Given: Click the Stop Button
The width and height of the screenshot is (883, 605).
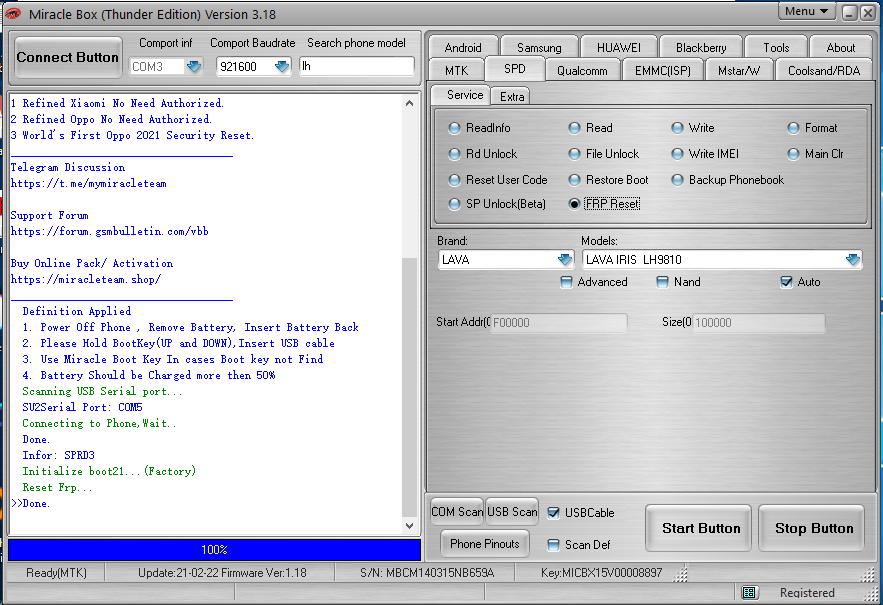Looking at the screenshot, I should 811,528.
